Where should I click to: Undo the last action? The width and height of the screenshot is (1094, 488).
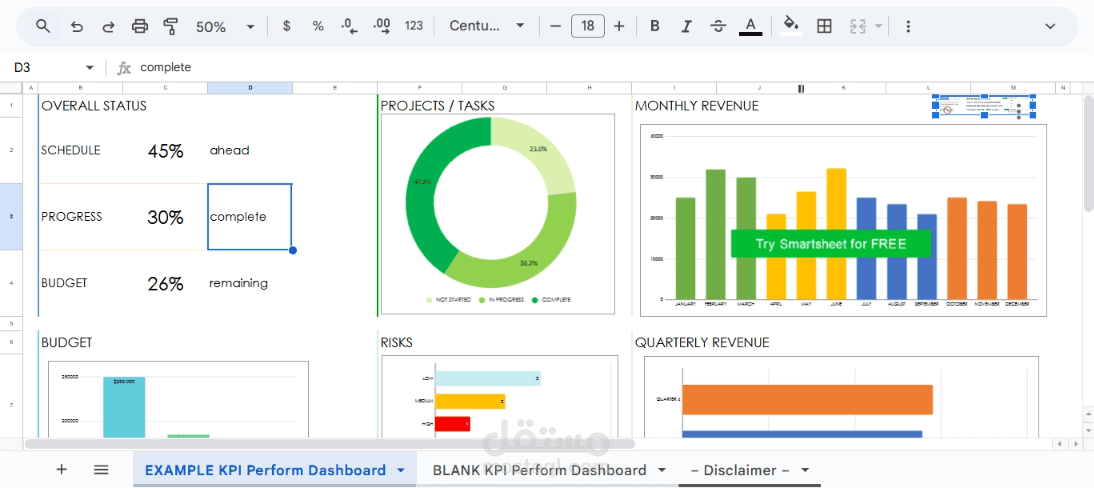(77, 27)
